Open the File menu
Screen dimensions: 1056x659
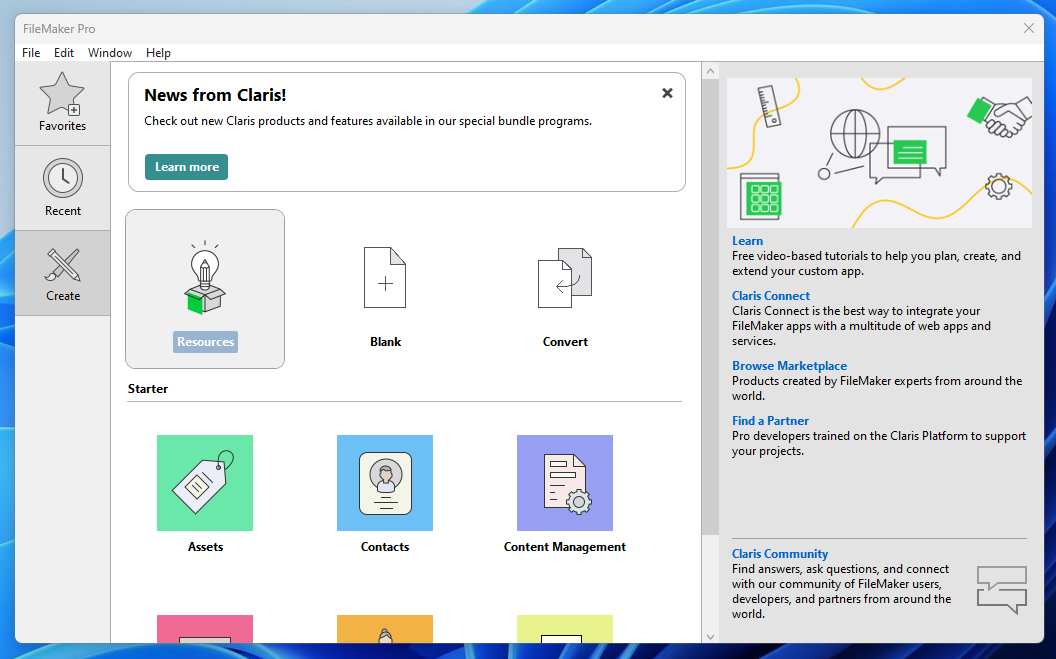coord(31,53)
